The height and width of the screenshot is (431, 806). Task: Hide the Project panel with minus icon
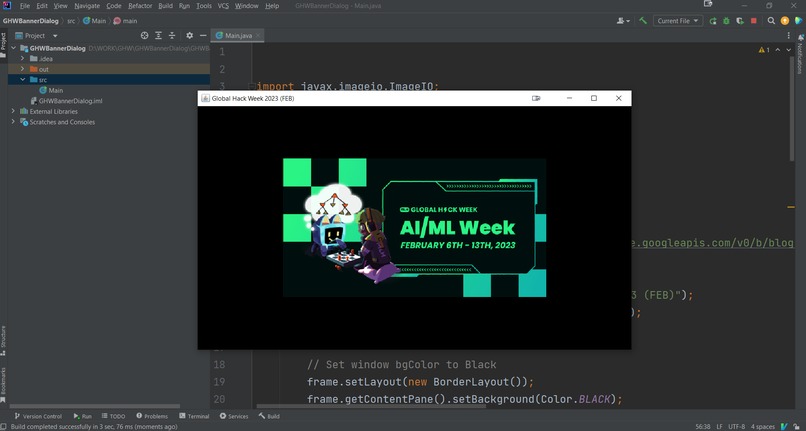[203, 35]
